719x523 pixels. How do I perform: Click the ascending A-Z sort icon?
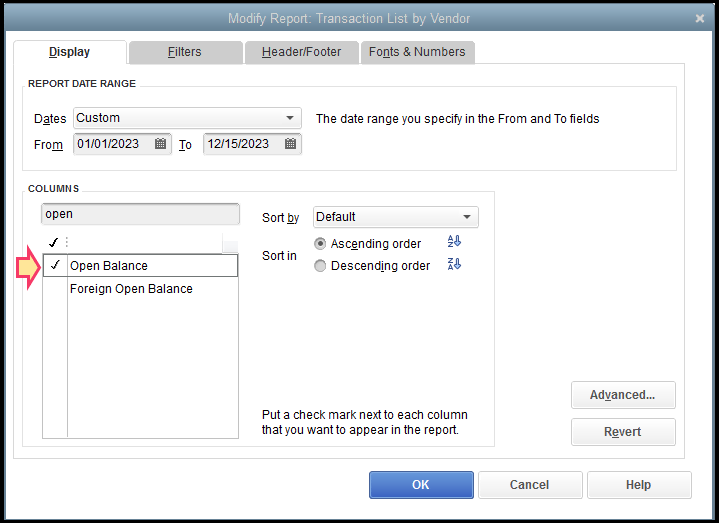tap(454, 242)
